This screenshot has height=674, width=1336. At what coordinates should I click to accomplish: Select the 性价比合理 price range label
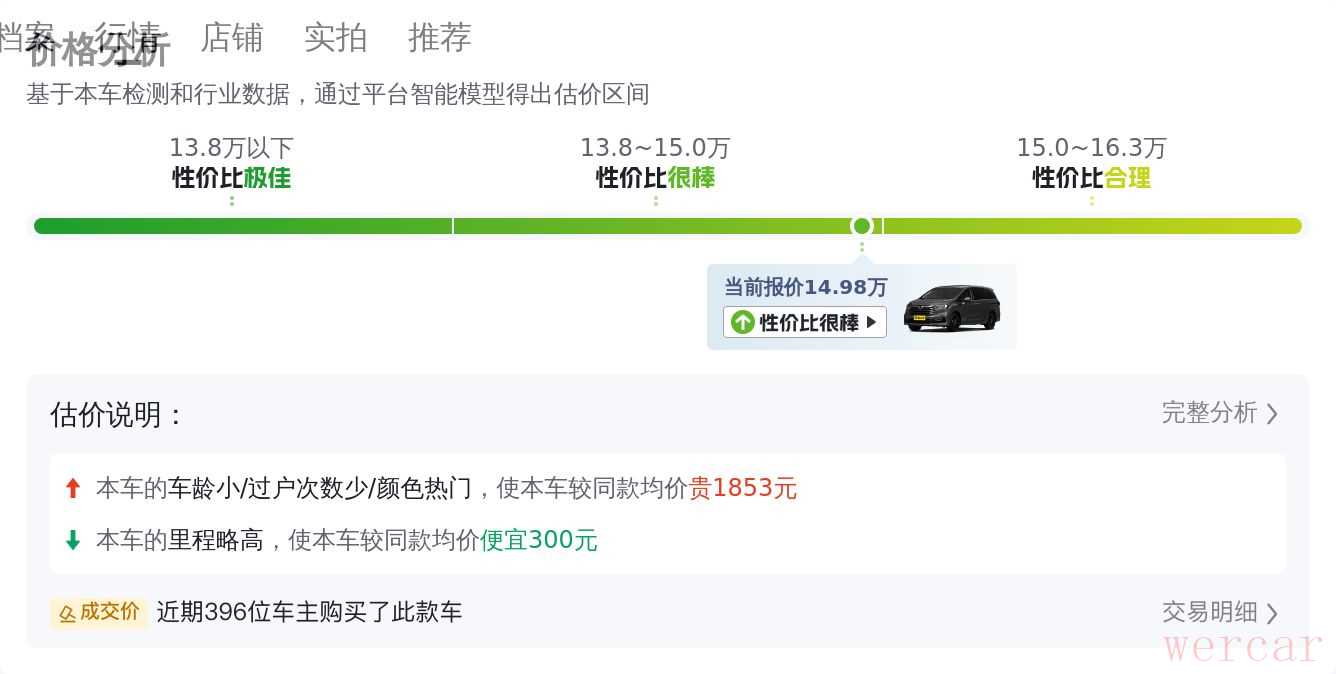pos(1092,178)
